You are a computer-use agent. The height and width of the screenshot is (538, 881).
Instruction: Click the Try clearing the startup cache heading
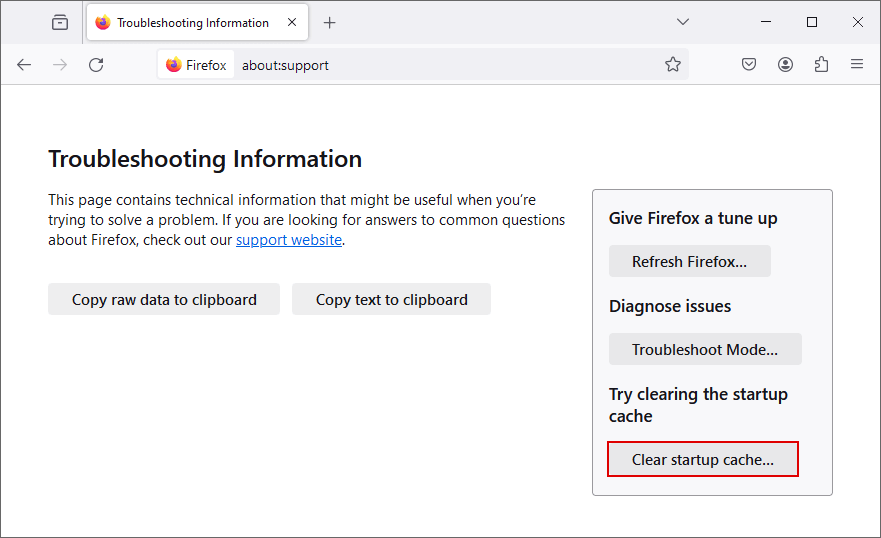pyautogui.click(x=698, y=405)
